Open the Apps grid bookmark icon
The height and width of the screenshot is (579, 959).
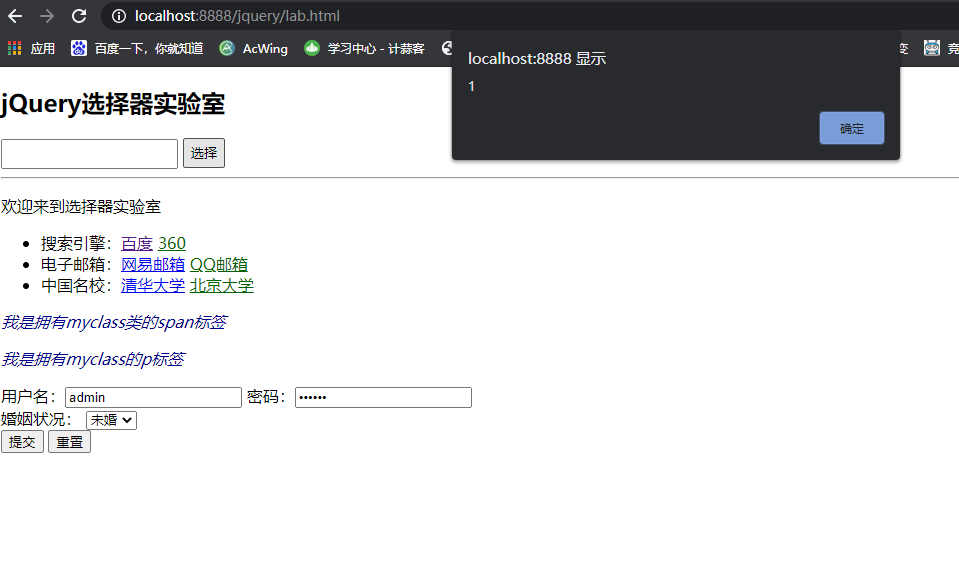[15, 48]
